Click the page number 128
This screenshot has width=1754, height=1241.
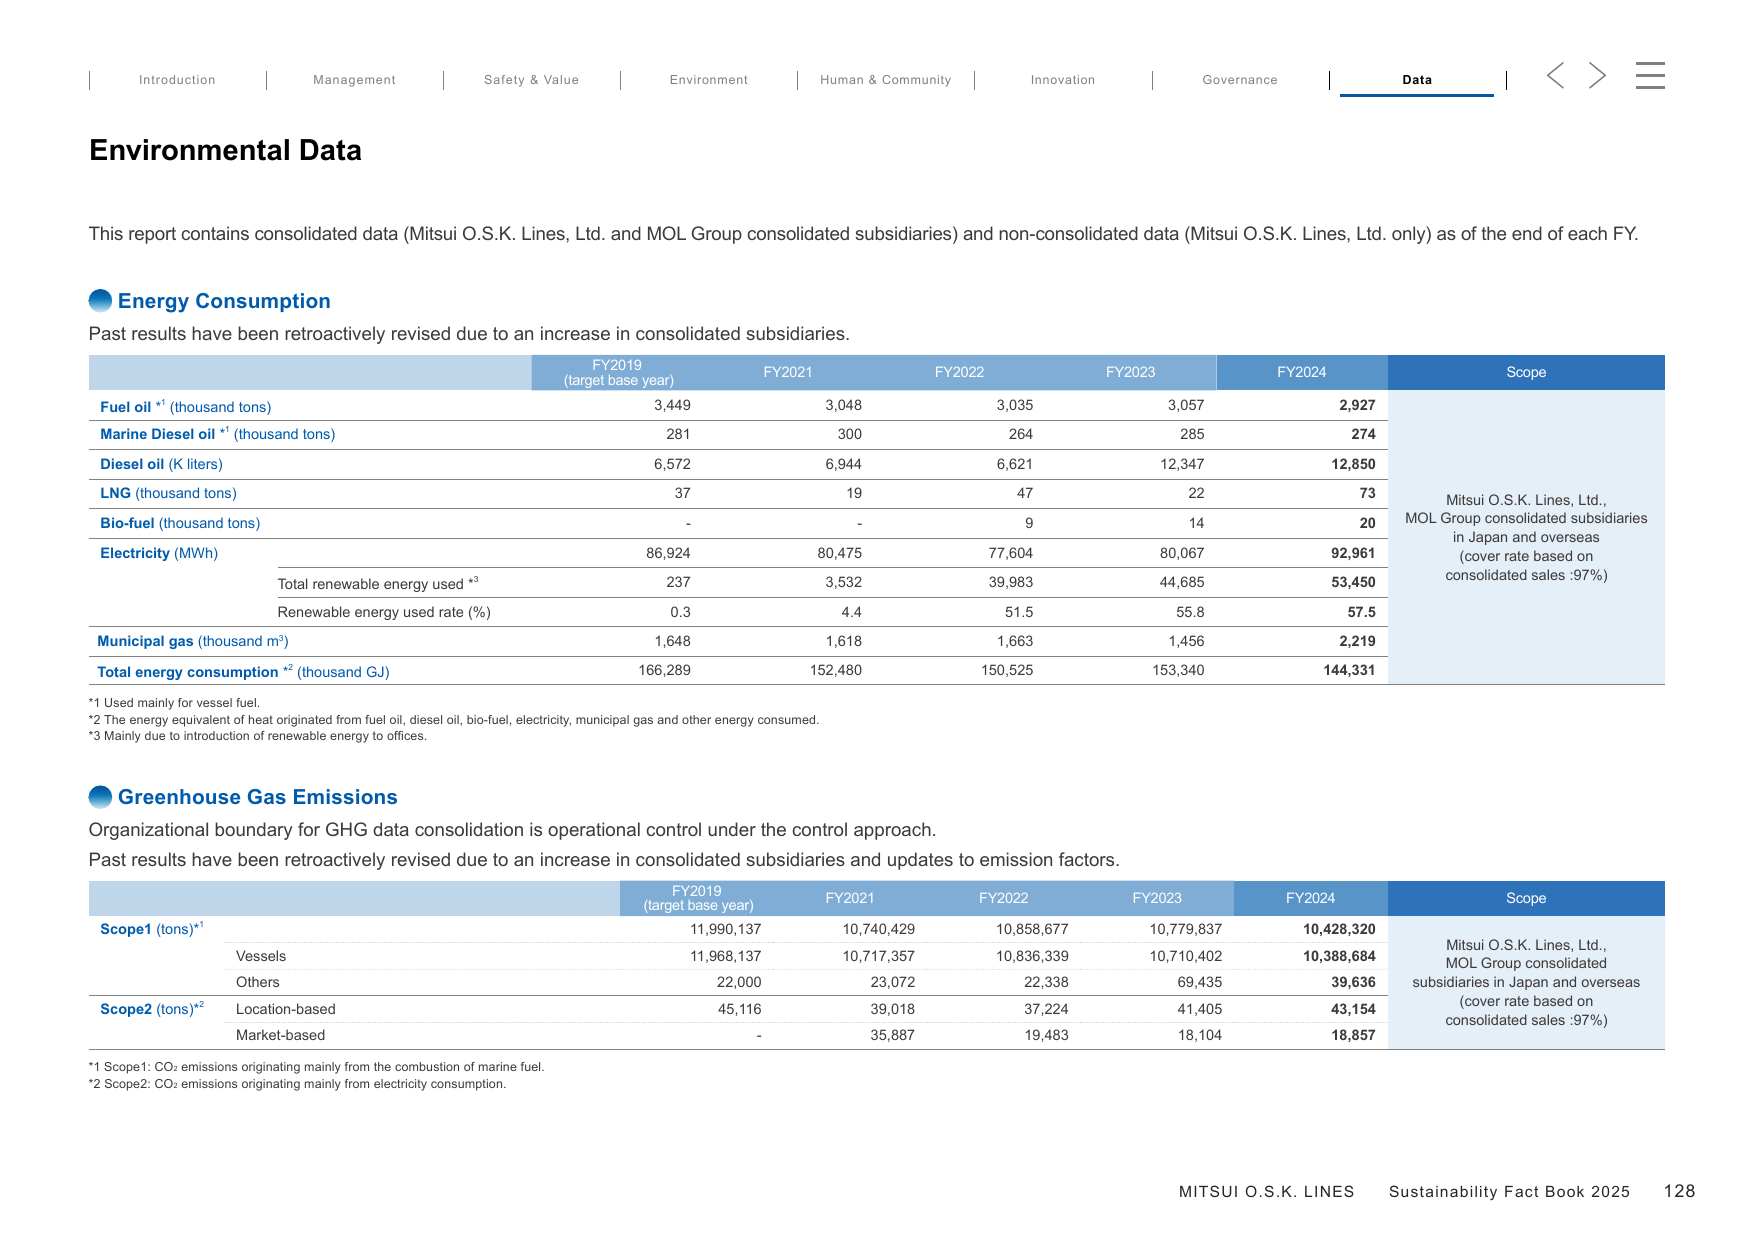tap(1679, 1191)
